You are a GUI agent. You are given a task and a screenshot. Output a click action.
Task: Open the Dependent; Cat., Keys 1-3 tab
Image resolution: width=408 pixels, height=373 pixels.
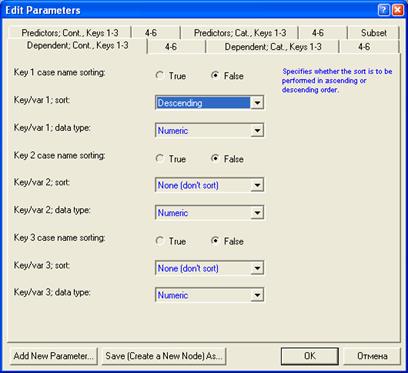[273, 46]
